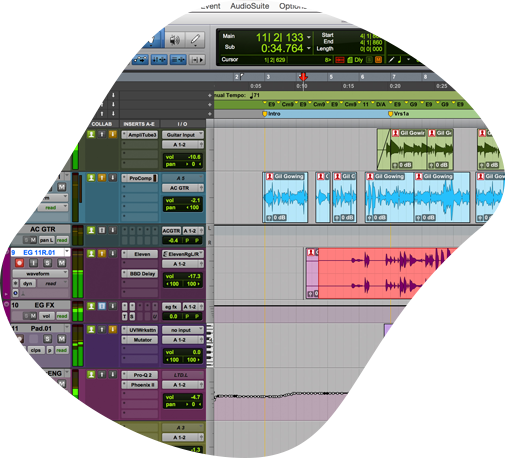Select the Scrubber speaker tool

point(175,40)
